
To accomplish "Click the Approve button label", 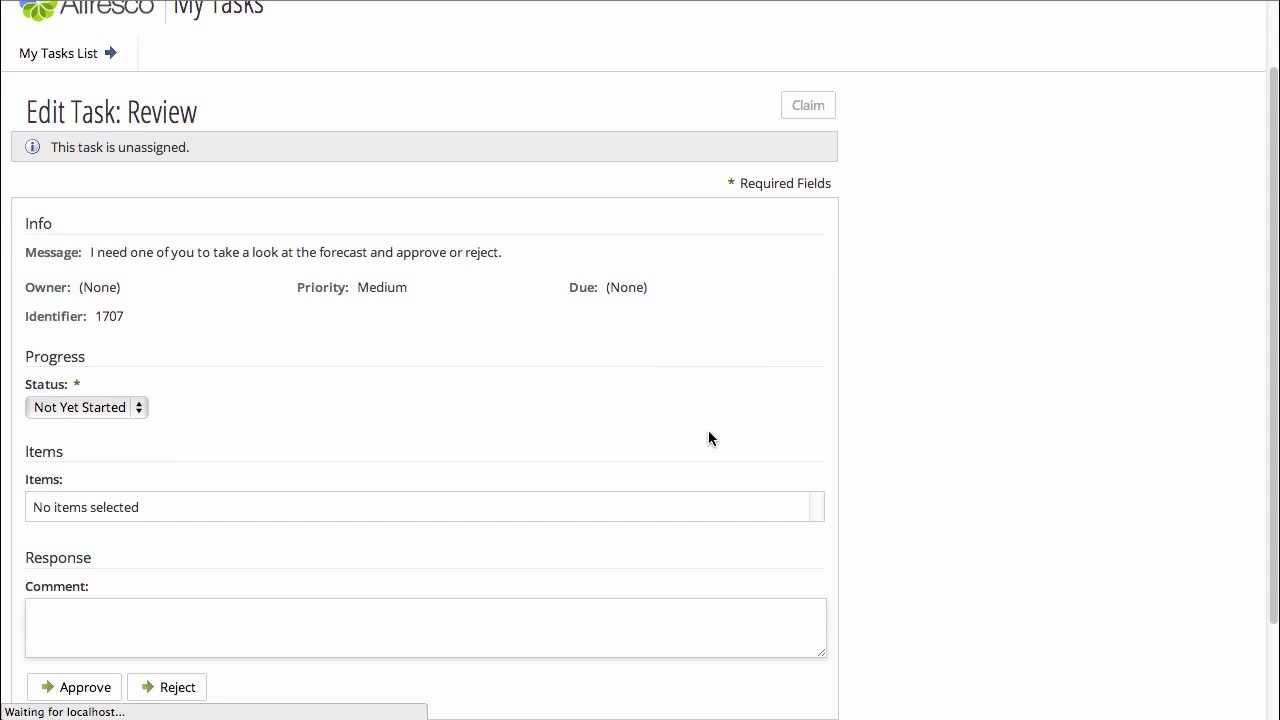I will pos(85,687).
